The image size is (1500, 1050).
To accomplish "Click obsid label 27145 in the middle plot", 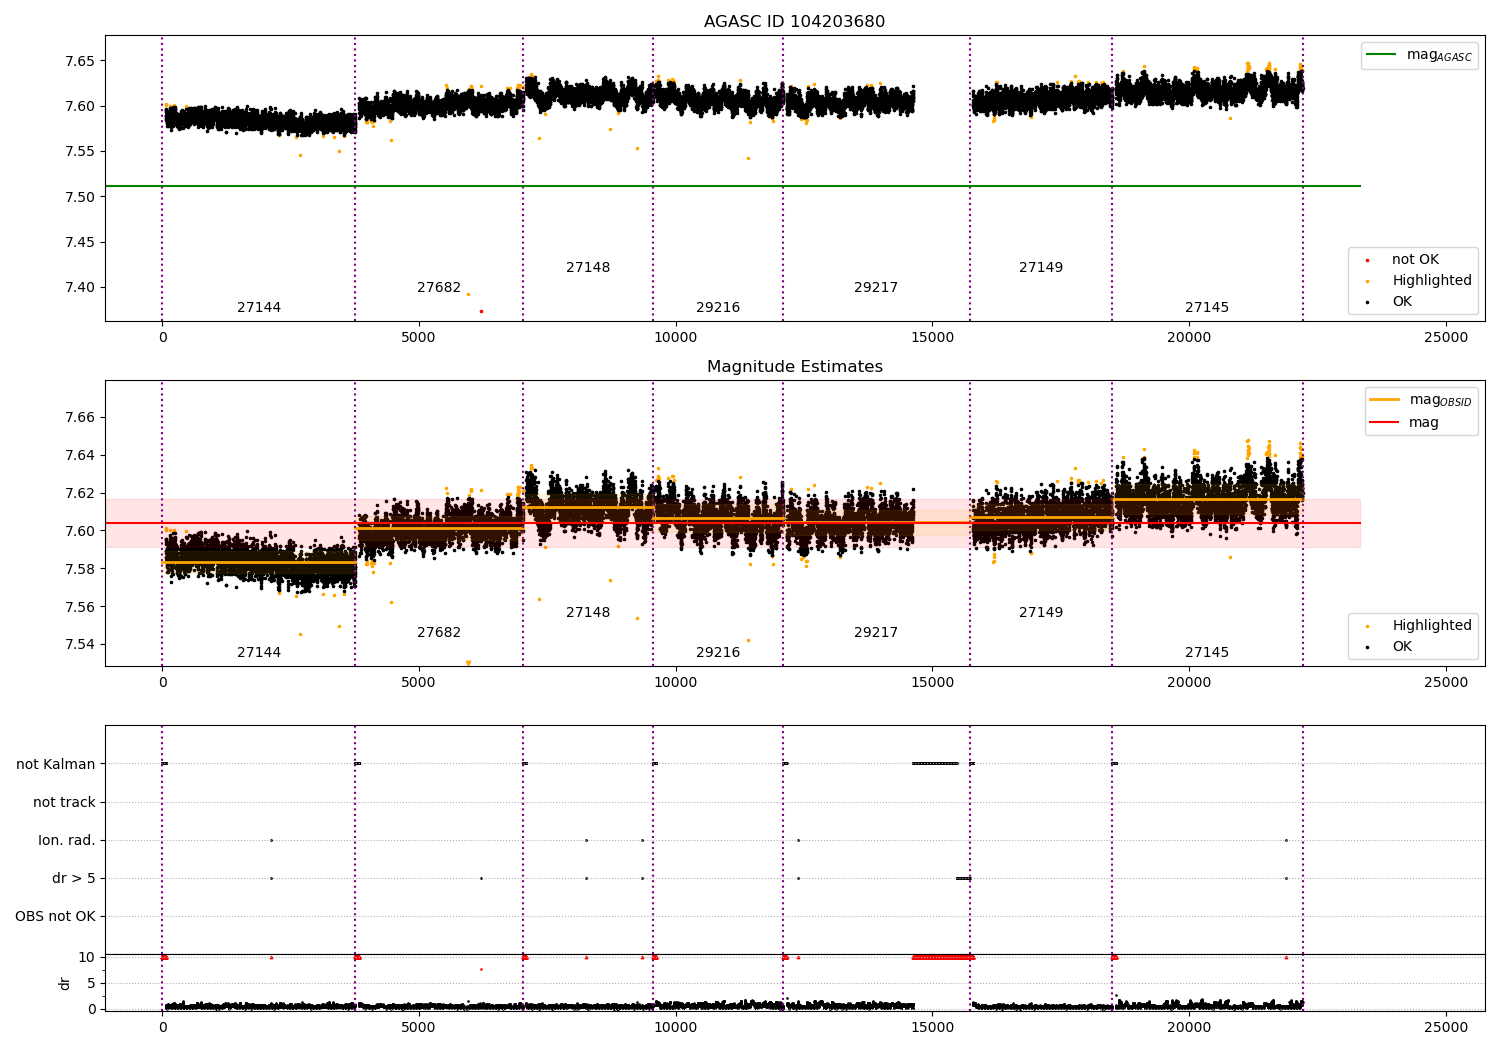I will click(1207, 653).
